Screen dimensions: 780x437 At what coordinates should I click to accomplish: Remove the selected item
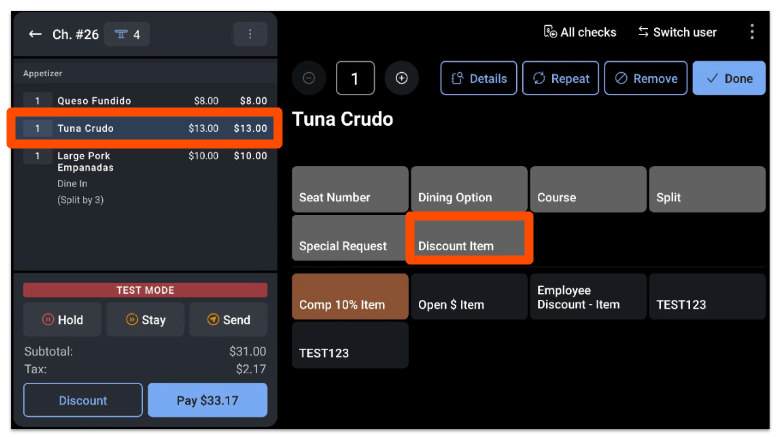pyautogui.click(x=645, y=78)
